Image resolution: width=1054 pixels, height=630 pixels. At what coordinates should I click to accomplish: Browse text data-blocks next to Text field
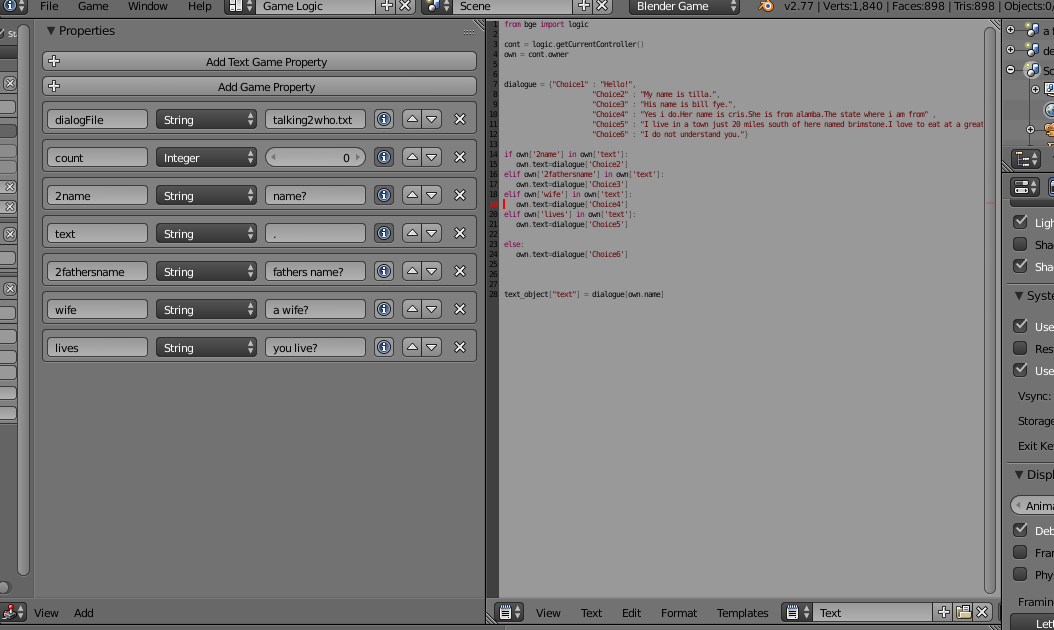(x=797, y=613)
